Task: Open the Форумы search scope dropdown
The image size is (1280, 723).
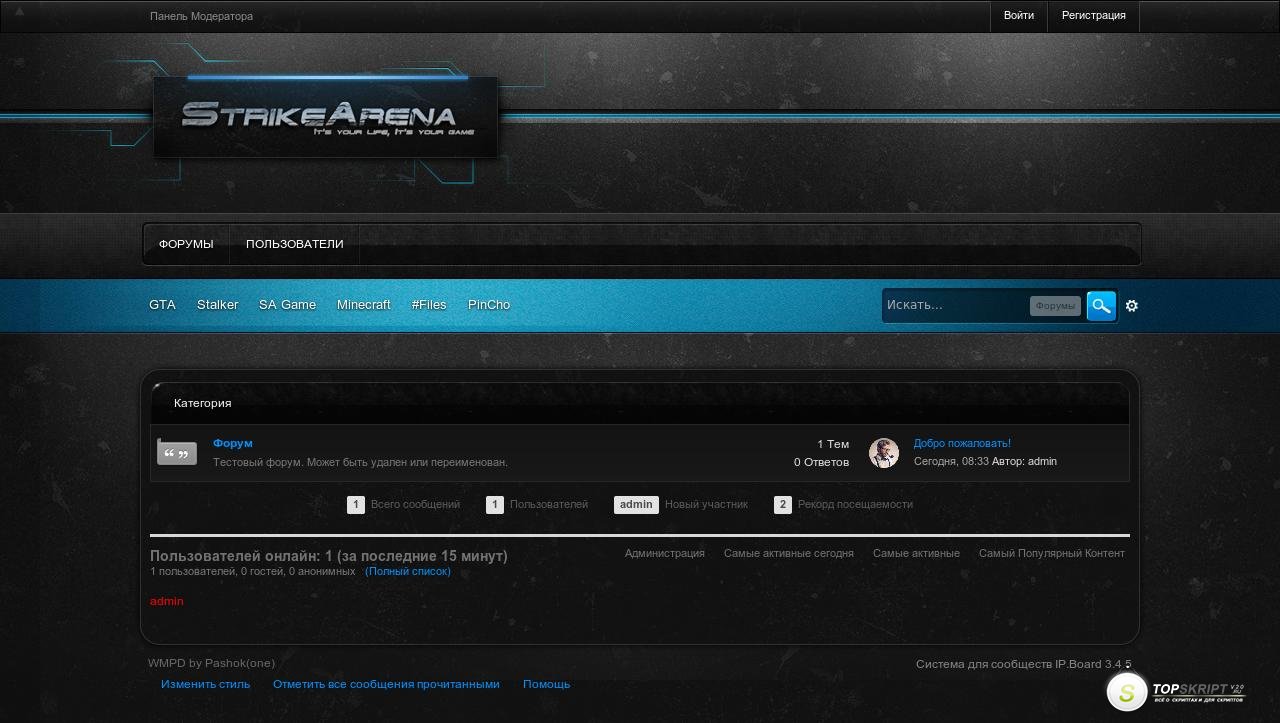Action: (1055, 306)
